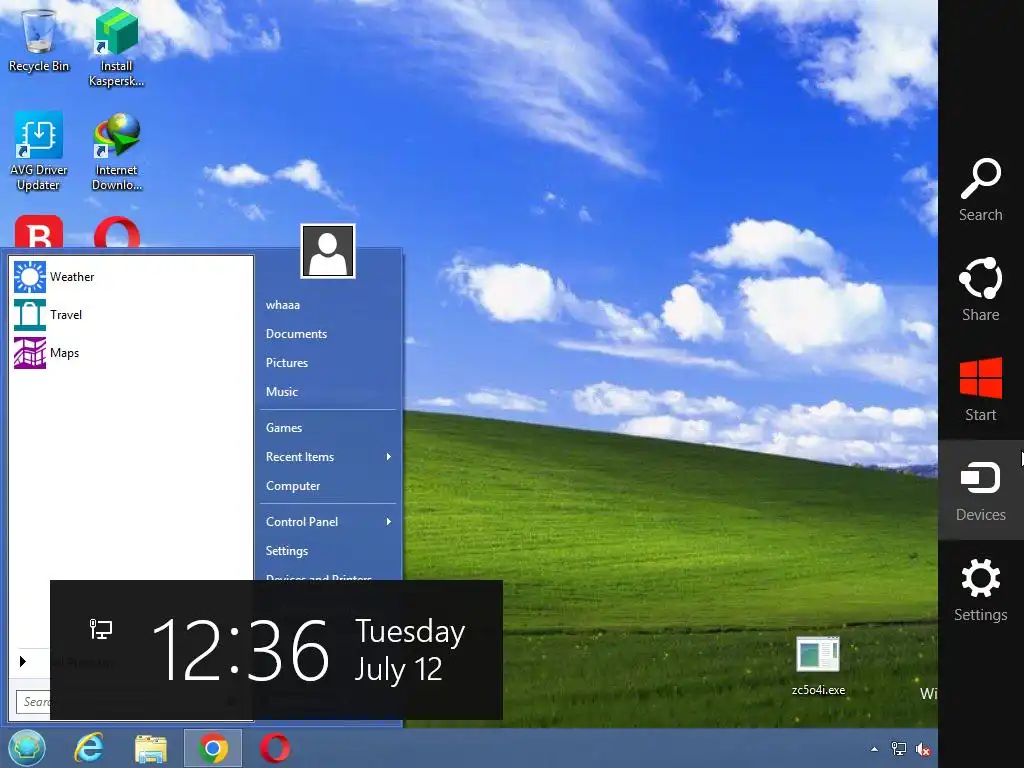
Task: Click the red Start charm logo
Action: pyautogui.click(x=980, y=377)
